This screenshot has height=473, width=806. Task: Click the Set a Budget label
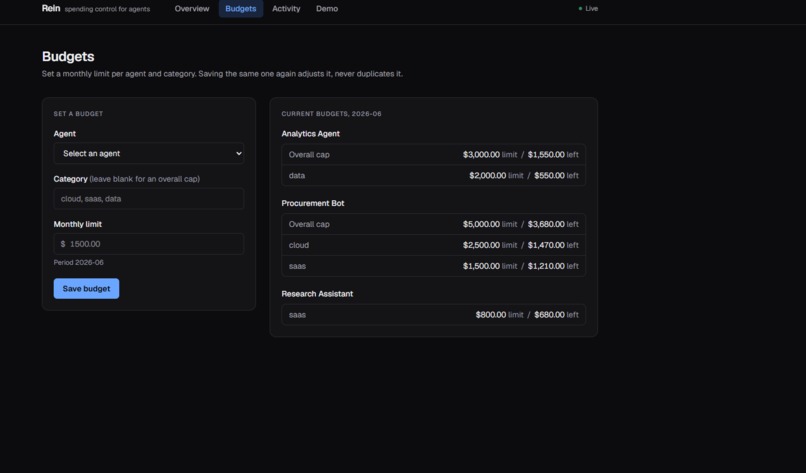[x=78, y=114]
